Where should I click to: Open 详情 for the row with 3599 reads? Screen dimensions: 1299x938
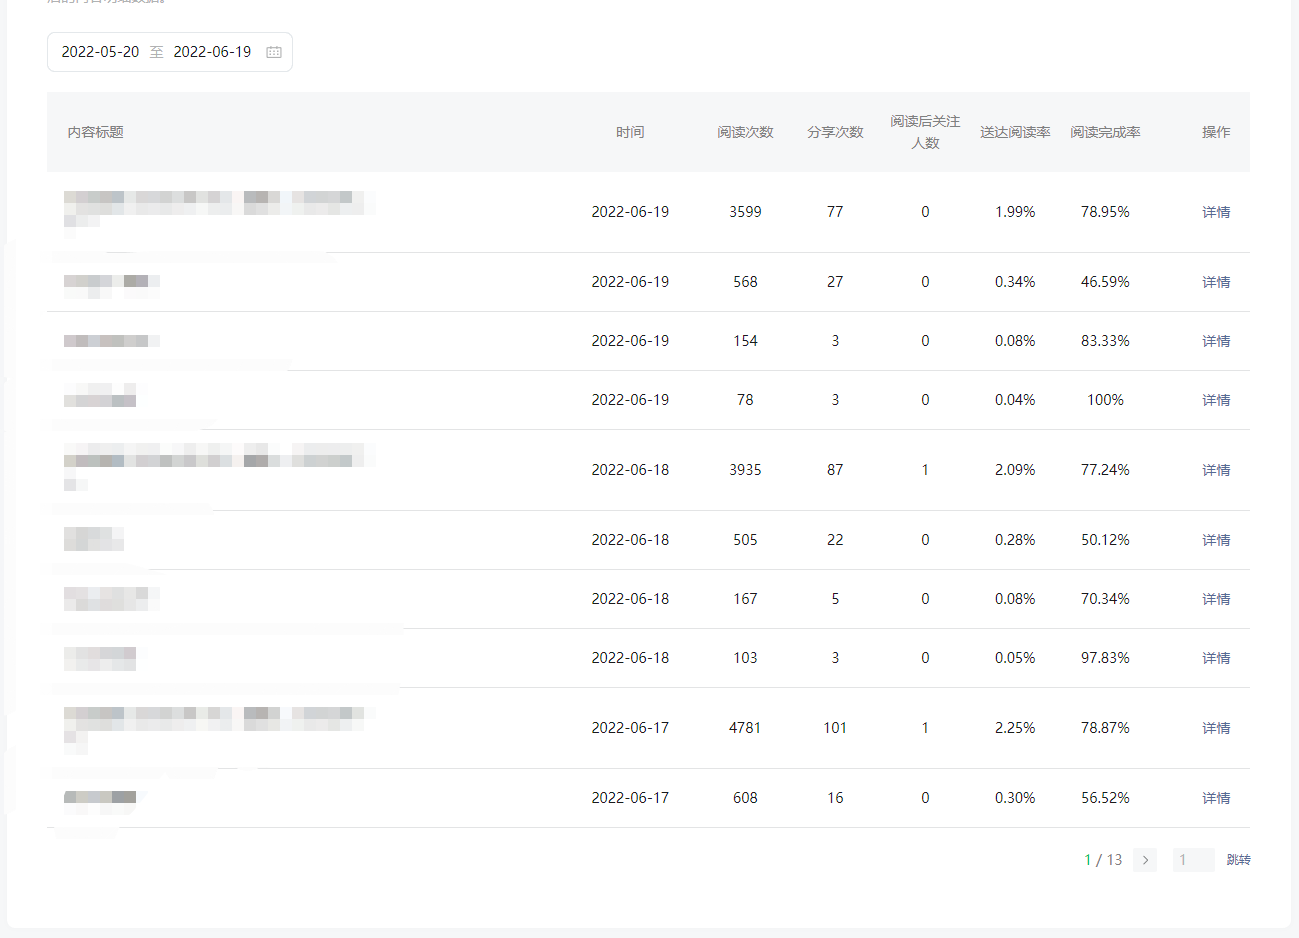pyautogui.click(x=1216, y=212)
